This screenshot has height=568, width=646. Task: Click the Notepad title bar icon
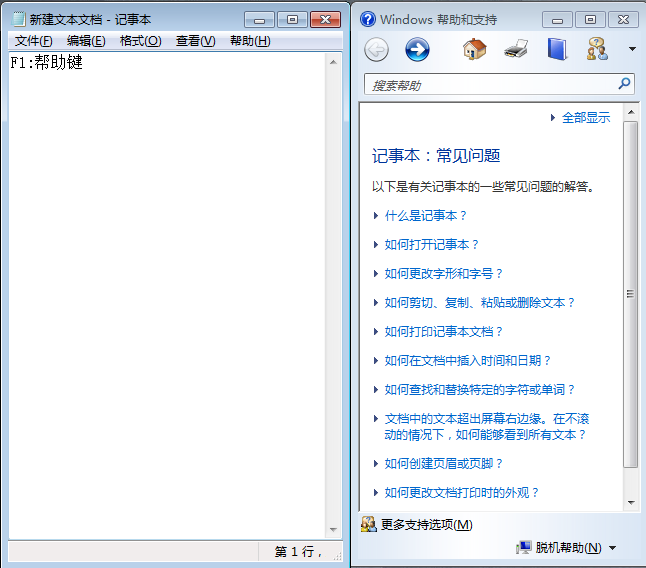(x=19, y=19)
